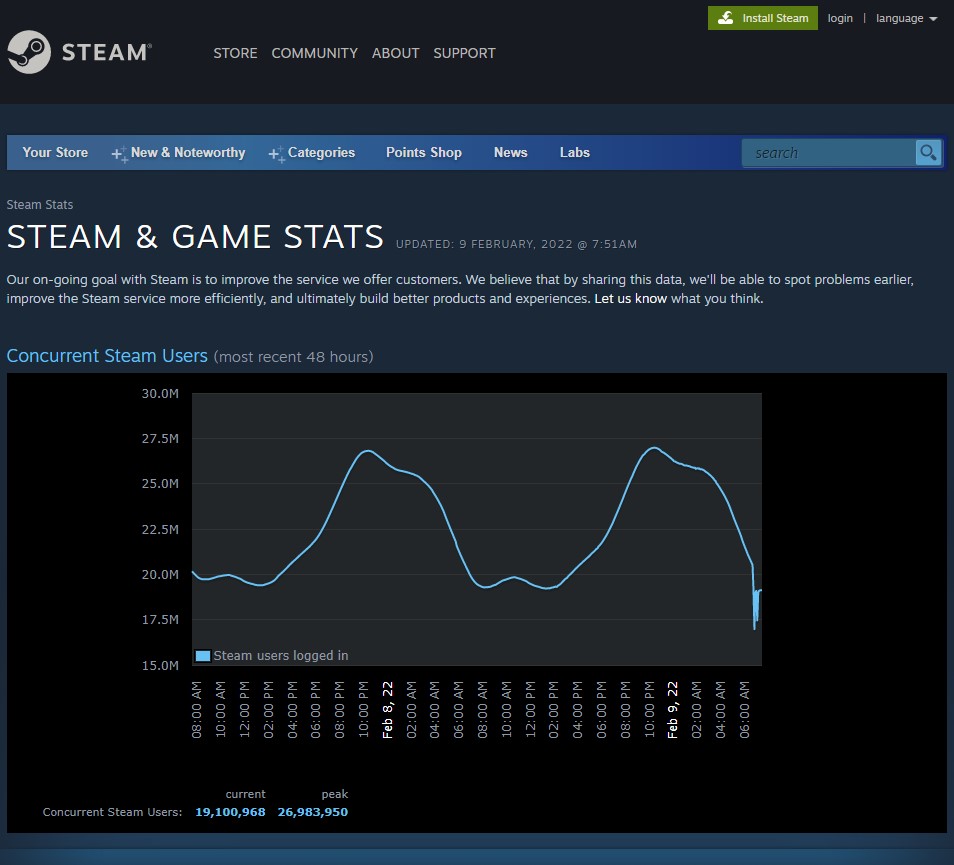The image size is (954, 865).
Task: Click the blue legend square for logged-in users
Action: pos(203,656)
